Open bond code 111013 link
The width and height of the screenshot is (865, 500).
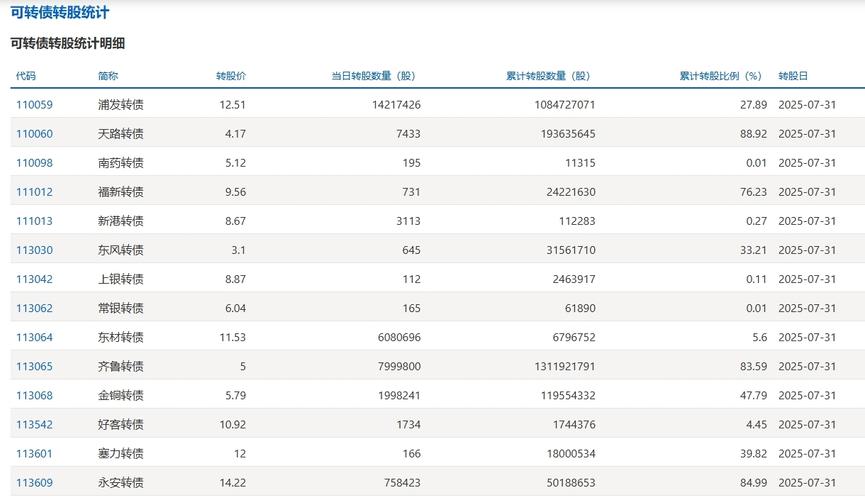(x=34, y=221)
